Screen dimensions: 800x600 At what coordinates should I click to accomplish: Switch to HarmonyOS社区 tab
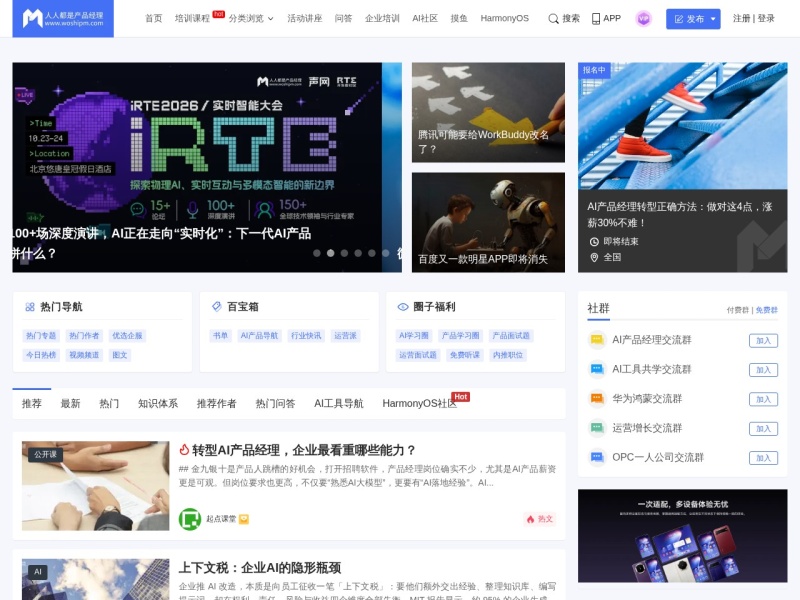[419, 404]
